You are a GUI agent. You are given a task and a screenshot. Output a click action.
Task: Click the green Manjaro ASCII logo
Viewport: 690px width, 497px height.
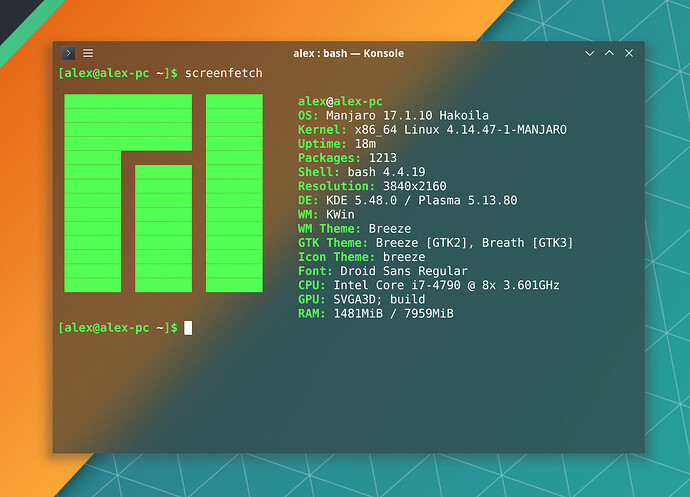163,193
